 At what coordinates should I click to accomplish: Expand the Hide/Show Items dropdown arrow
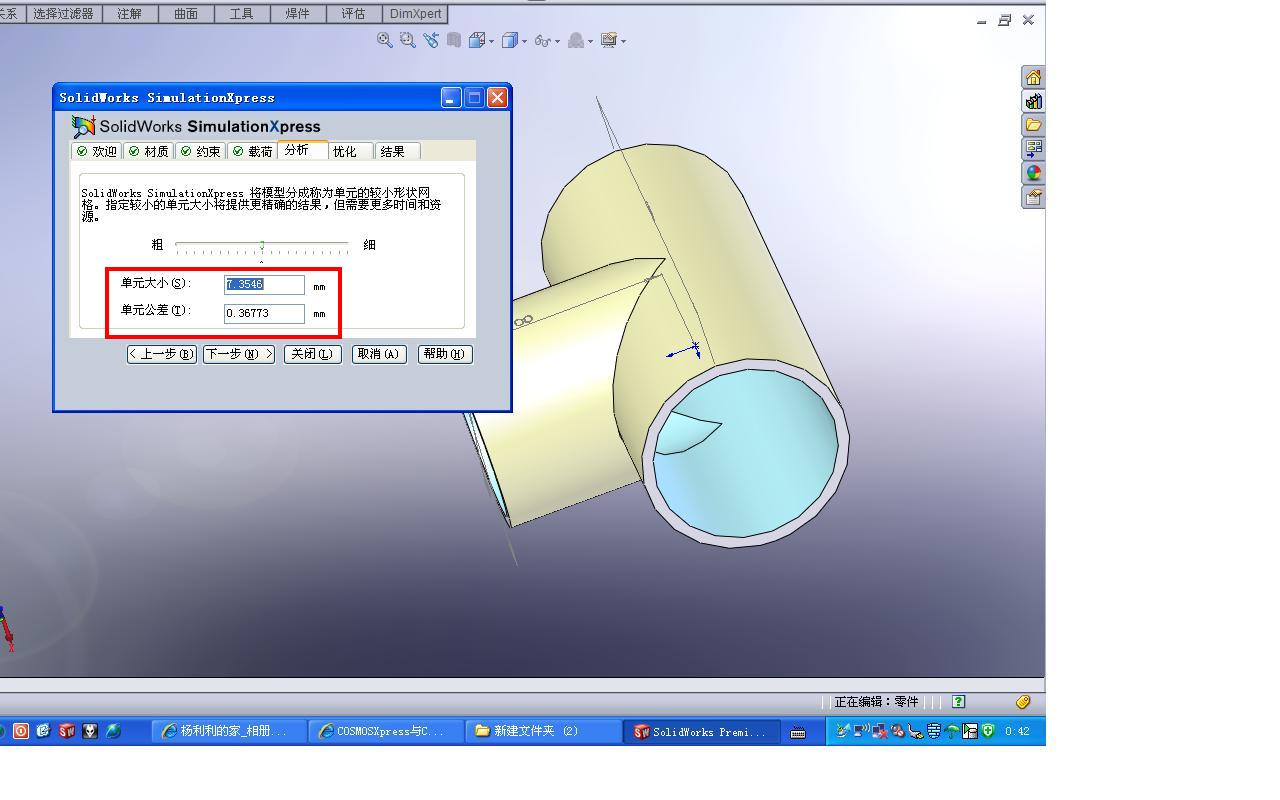coord(557,42)
